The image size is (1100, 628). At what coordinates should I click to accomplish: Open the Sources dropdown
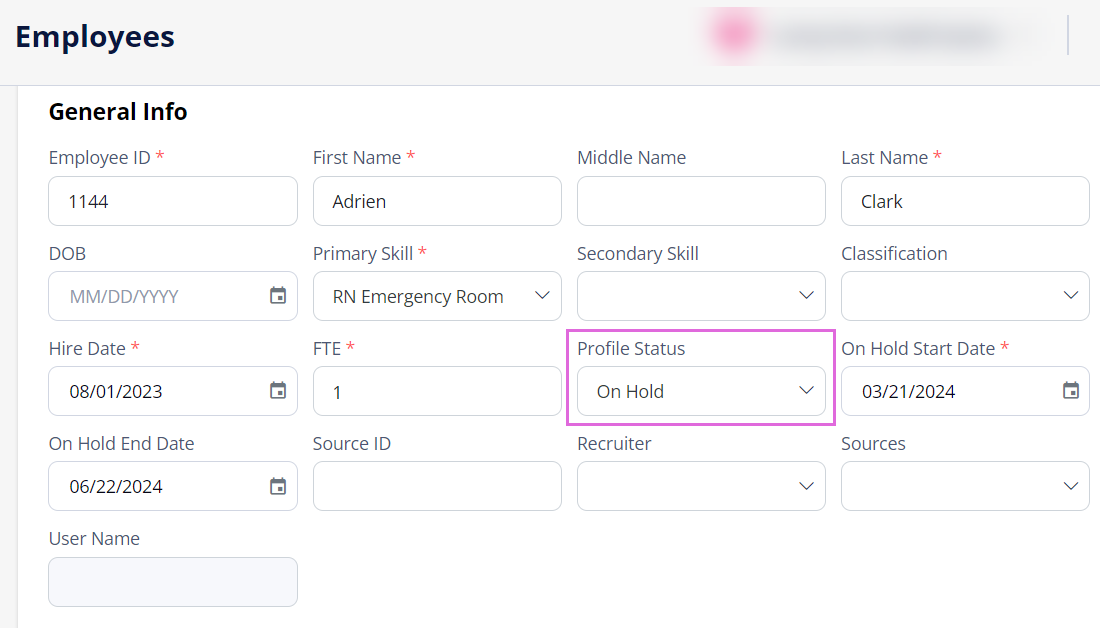click(x=965, y=486)
